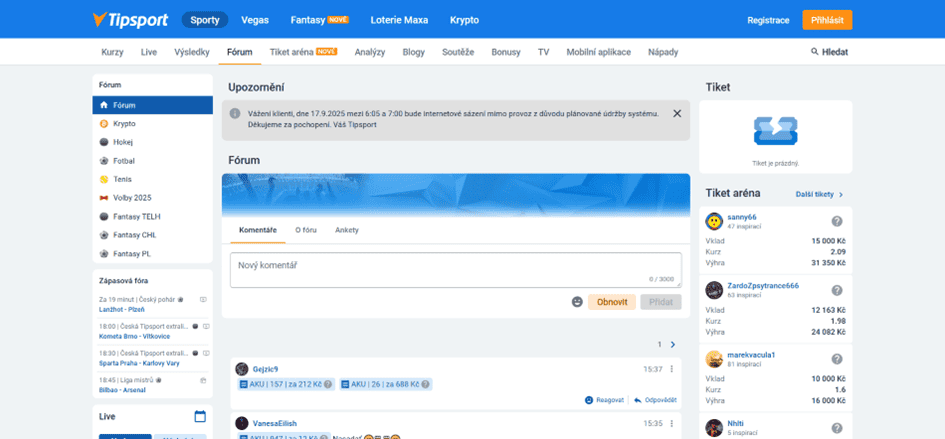Focus the Nový komentář text field
The height and width of the screenshot is (439, 945).
(x=456, y=270)
